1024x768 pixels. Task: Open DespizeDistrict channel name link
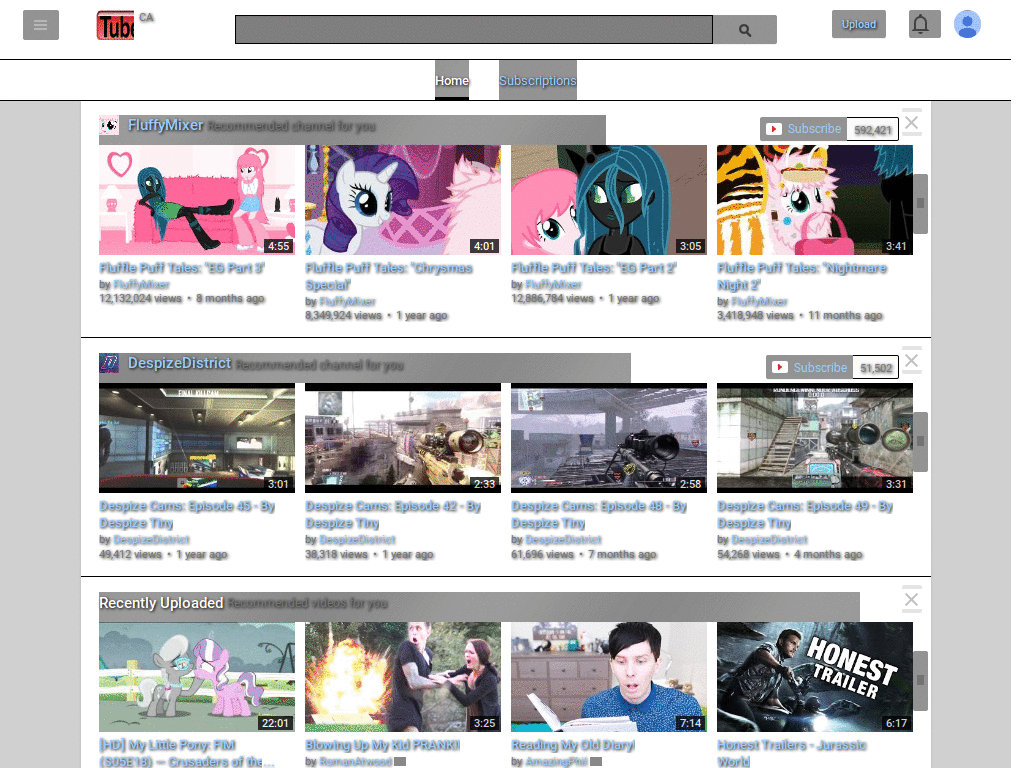point(179,362)
